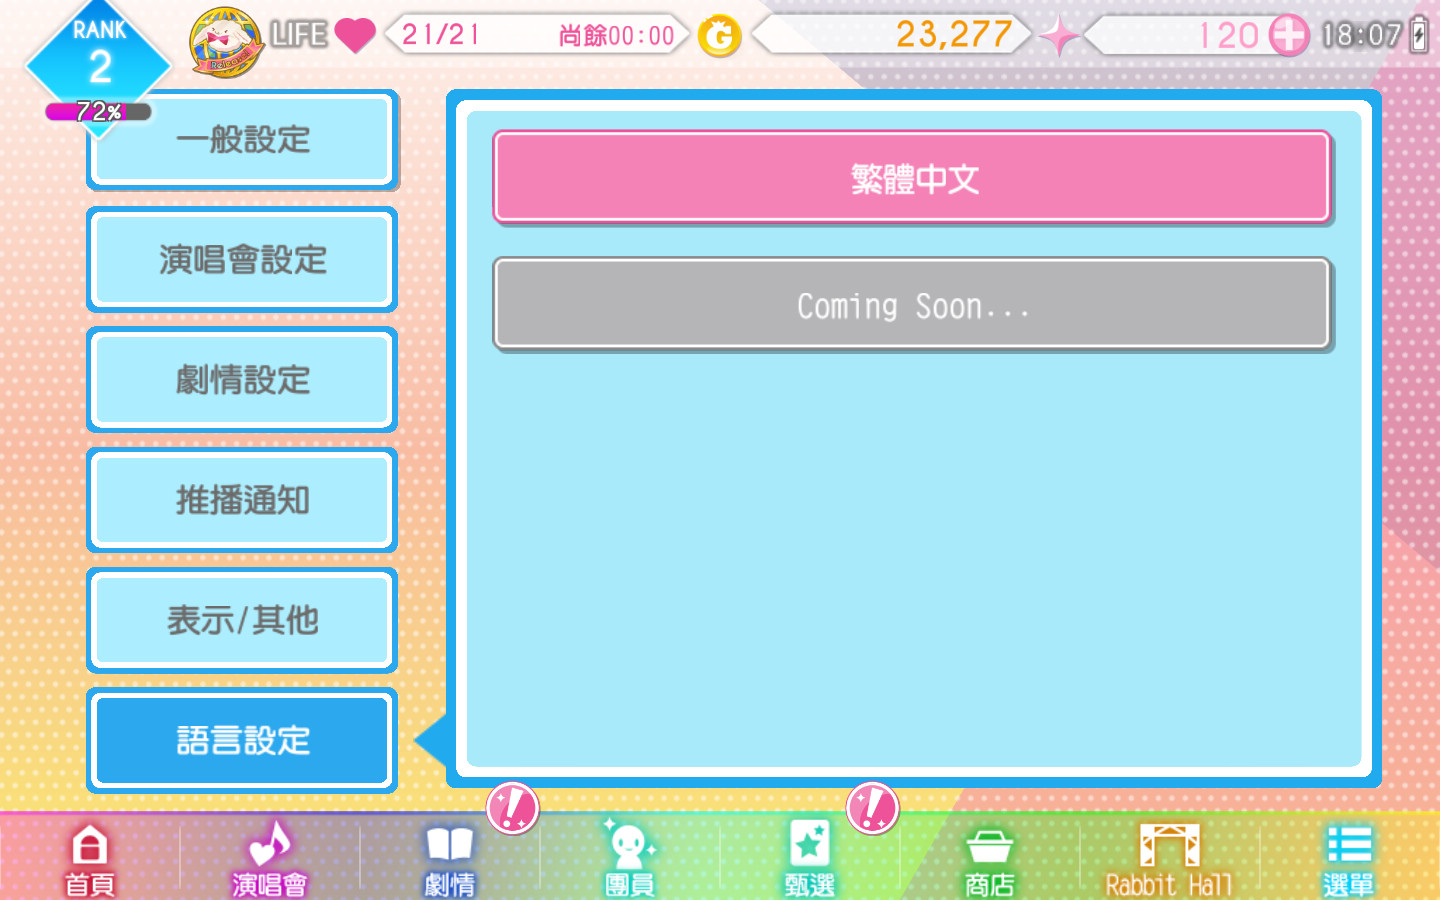Open the 劇情設定 settings tab
The width and height of the screenshot is (1440, 900).
pos(243,380)
